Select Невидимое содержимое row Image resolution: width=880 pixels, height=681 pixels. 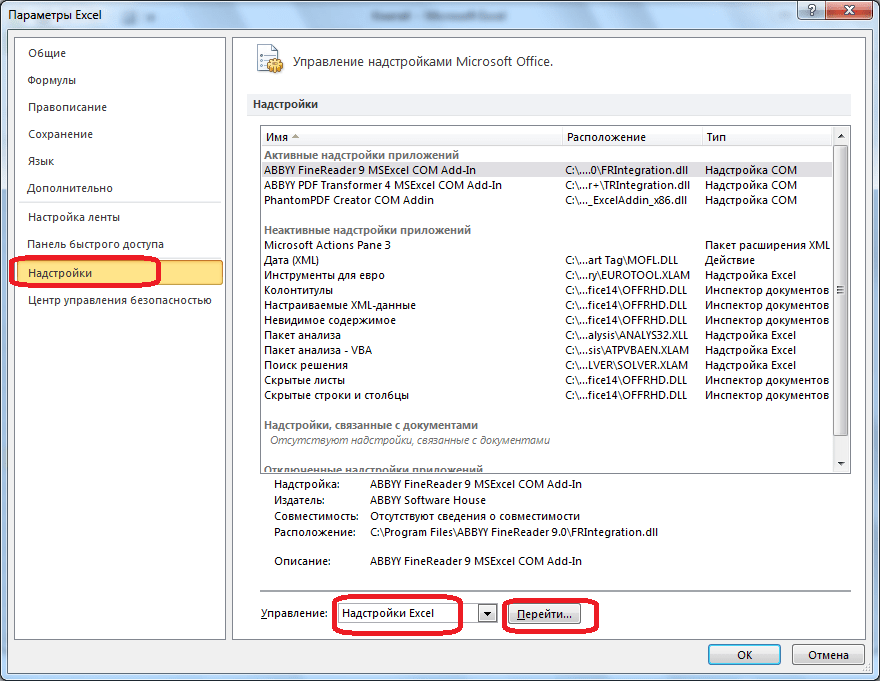[547, 321]
